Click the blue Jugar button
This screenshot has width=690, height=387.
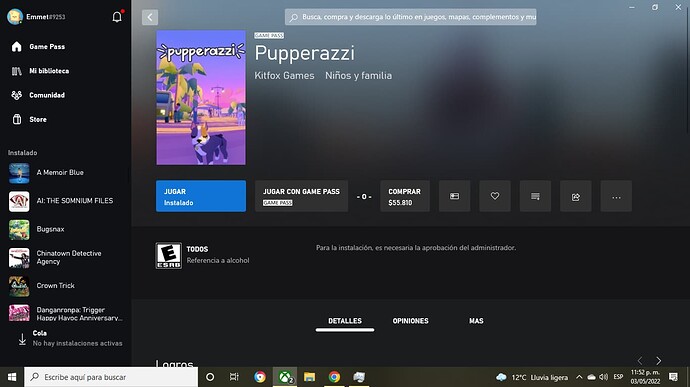coord(201,196)
